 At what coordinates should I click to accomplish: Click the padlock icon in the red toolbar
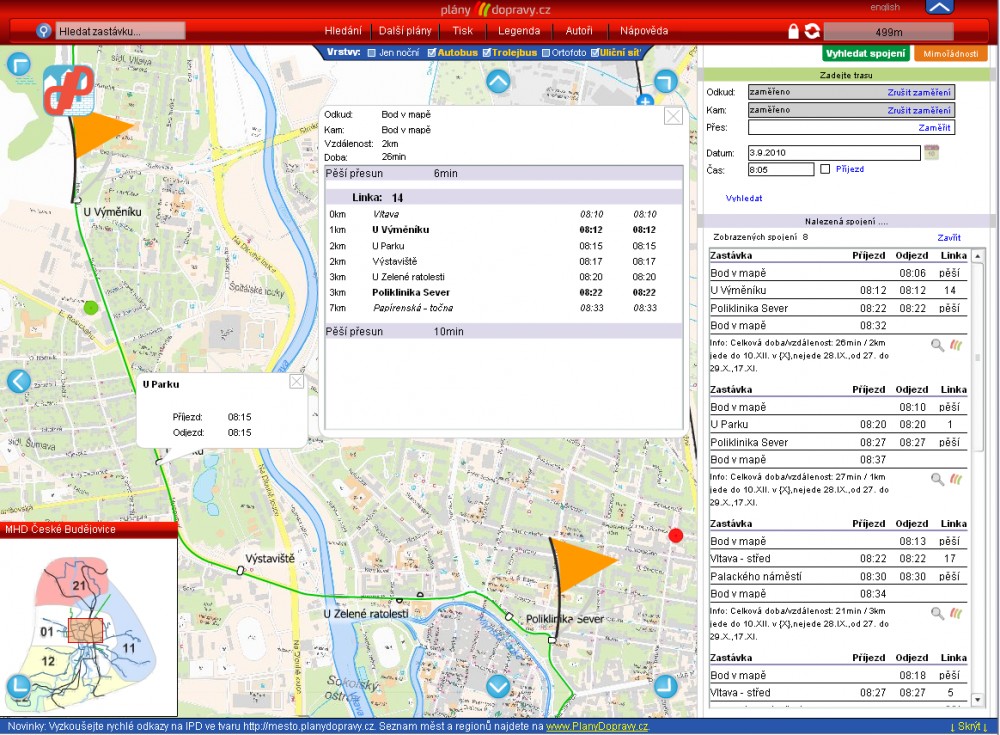(793, 31)
